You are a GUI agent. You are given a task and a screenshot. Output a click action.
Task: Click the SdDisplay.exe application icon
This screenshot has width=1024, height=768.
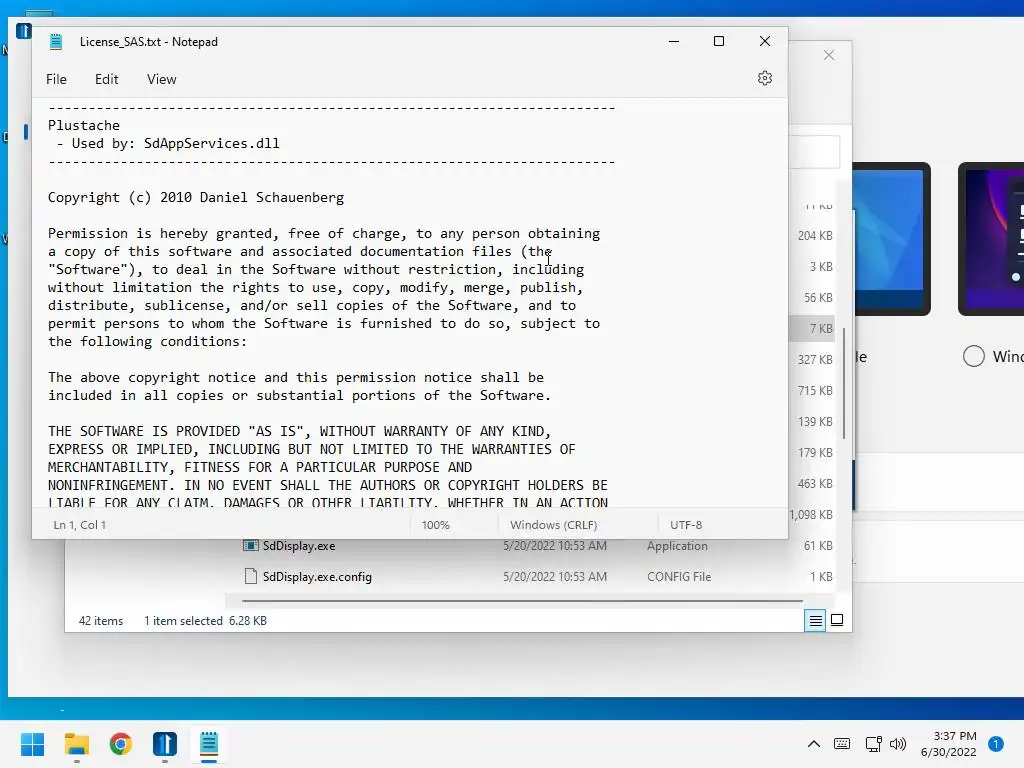click(x=251, y=546)
